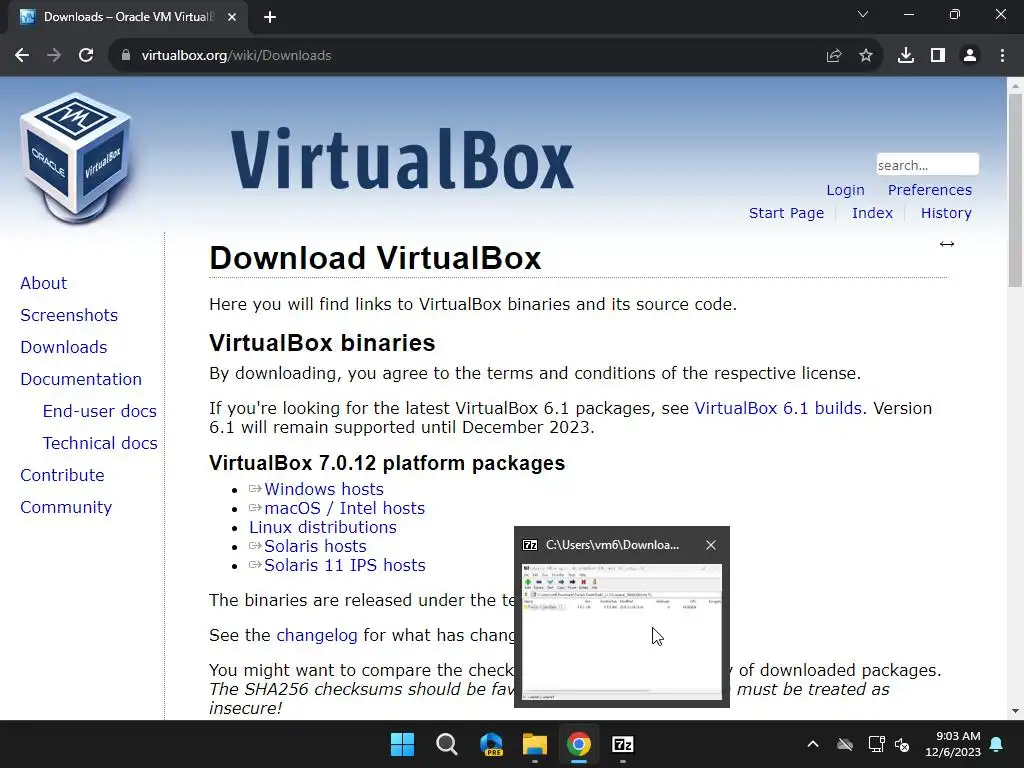Click the padlock site info icon
1024x768 pixels.
point(125,56)
